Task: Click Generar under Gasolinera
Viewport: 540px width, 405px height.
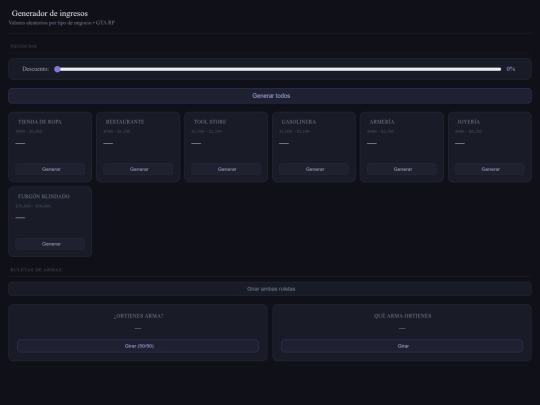Action: pos(314,169)
